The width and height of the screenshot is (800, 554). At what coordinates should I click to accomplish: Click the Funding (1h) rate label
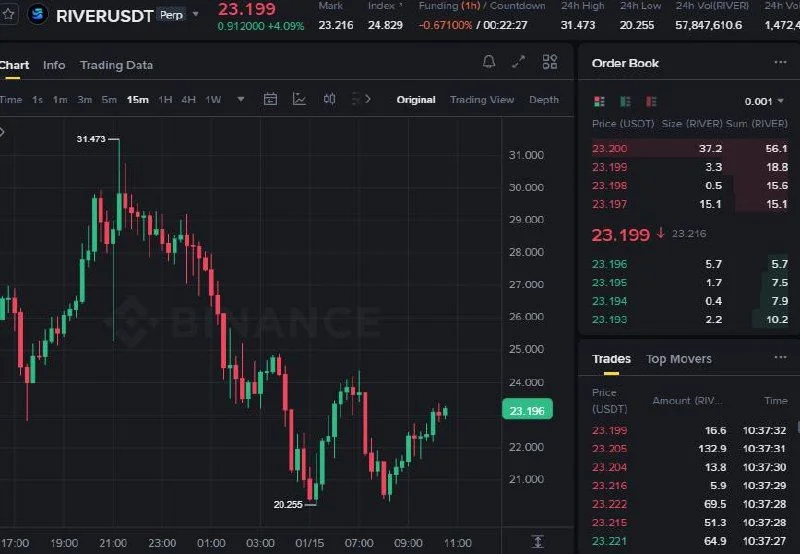tap(449, 6)
